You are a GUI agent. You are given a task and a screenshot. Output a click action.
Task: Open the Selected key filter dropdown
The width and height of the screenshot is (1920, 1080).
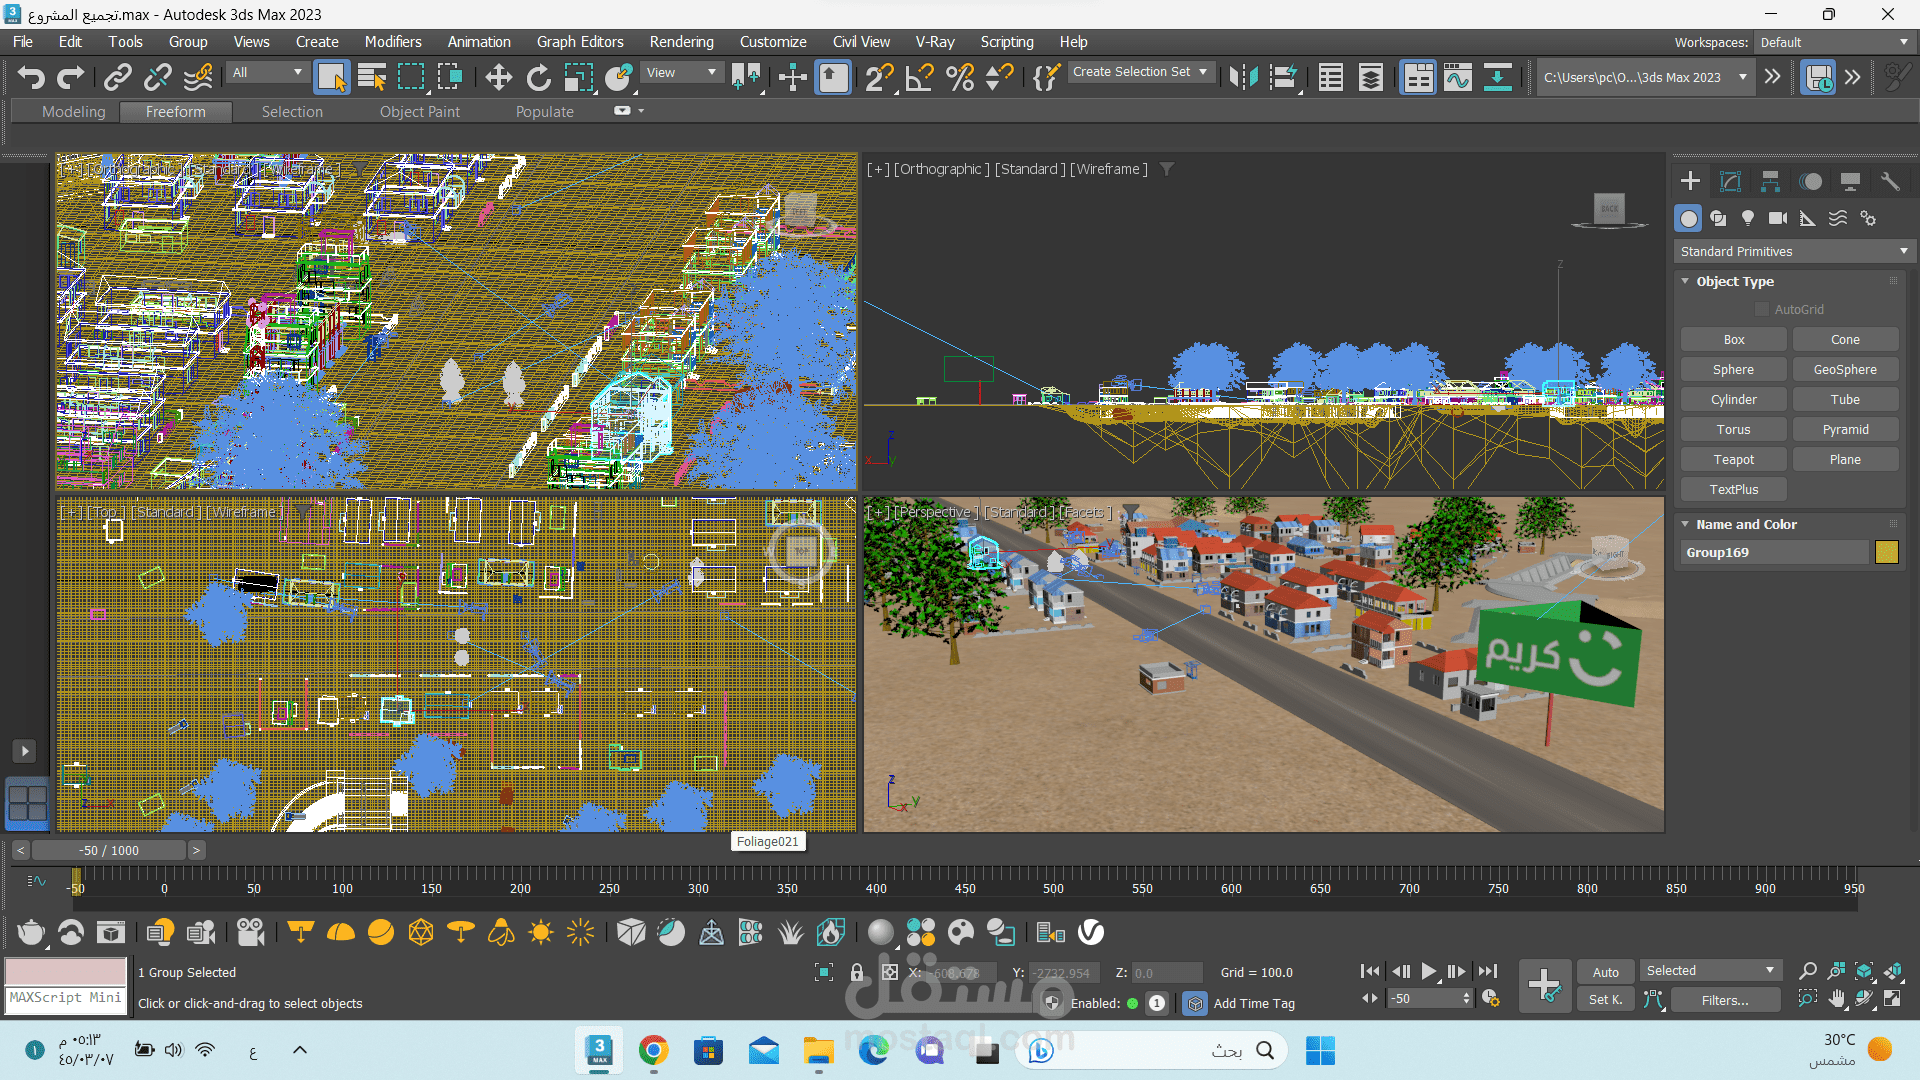point(1710,971)
